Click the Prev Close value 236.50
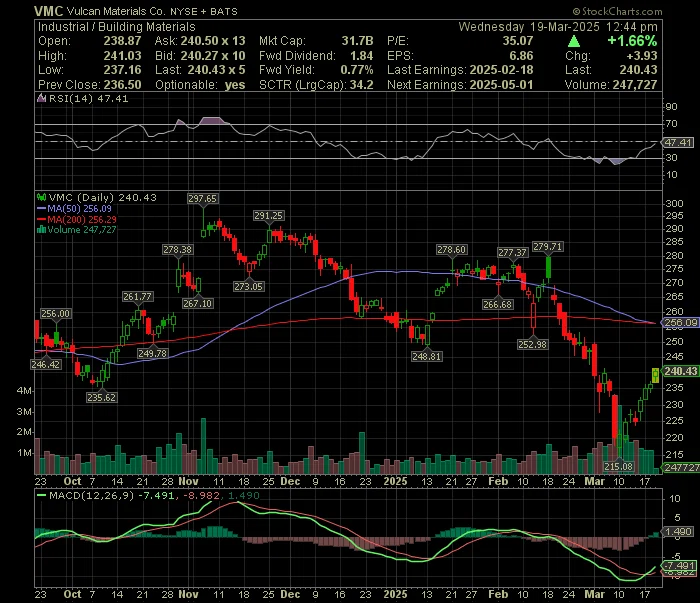Viewport: 700px width, 603px height. (x=122, y=85)
